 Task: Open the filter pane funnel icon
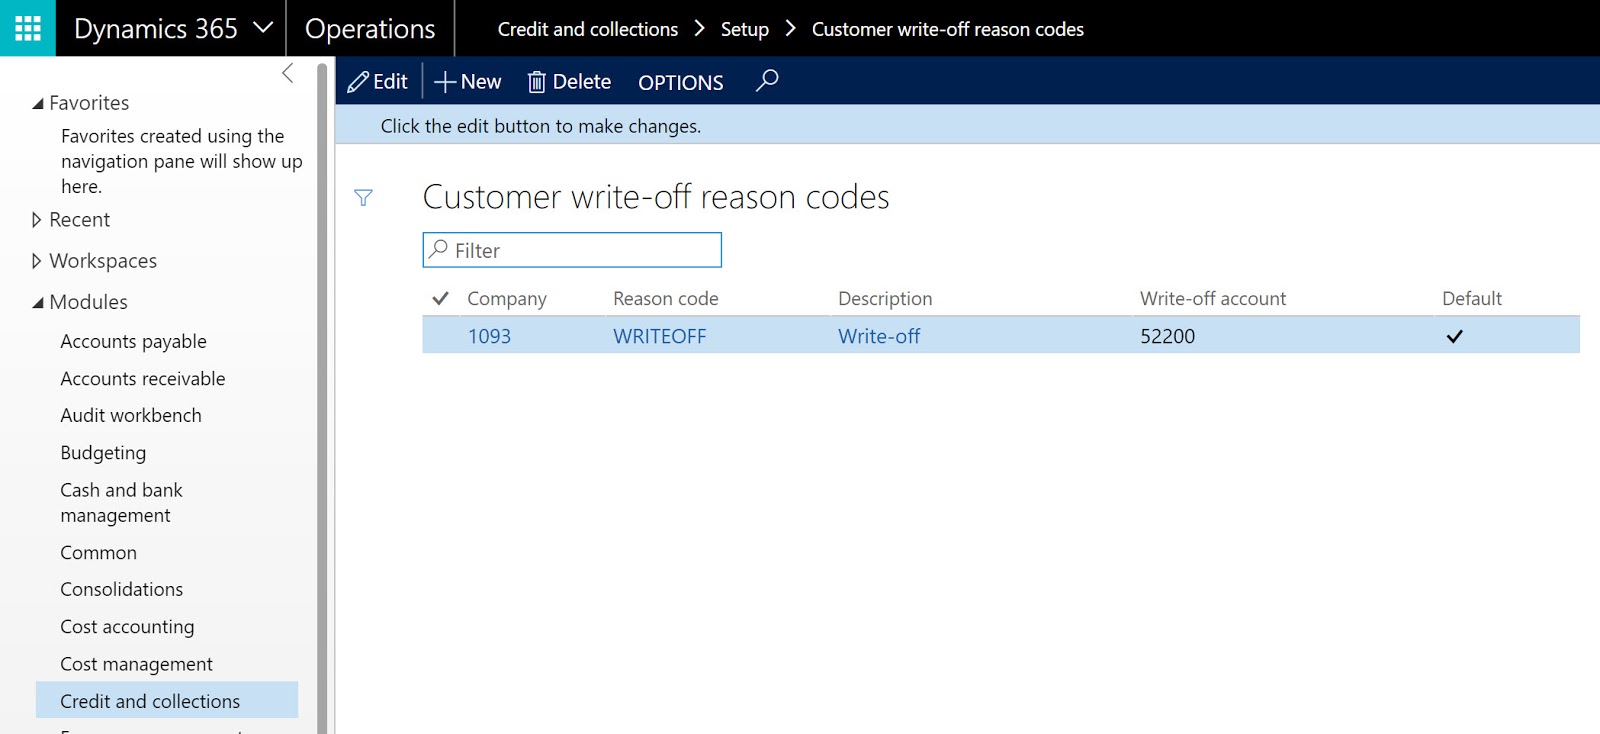click(364, 198)
